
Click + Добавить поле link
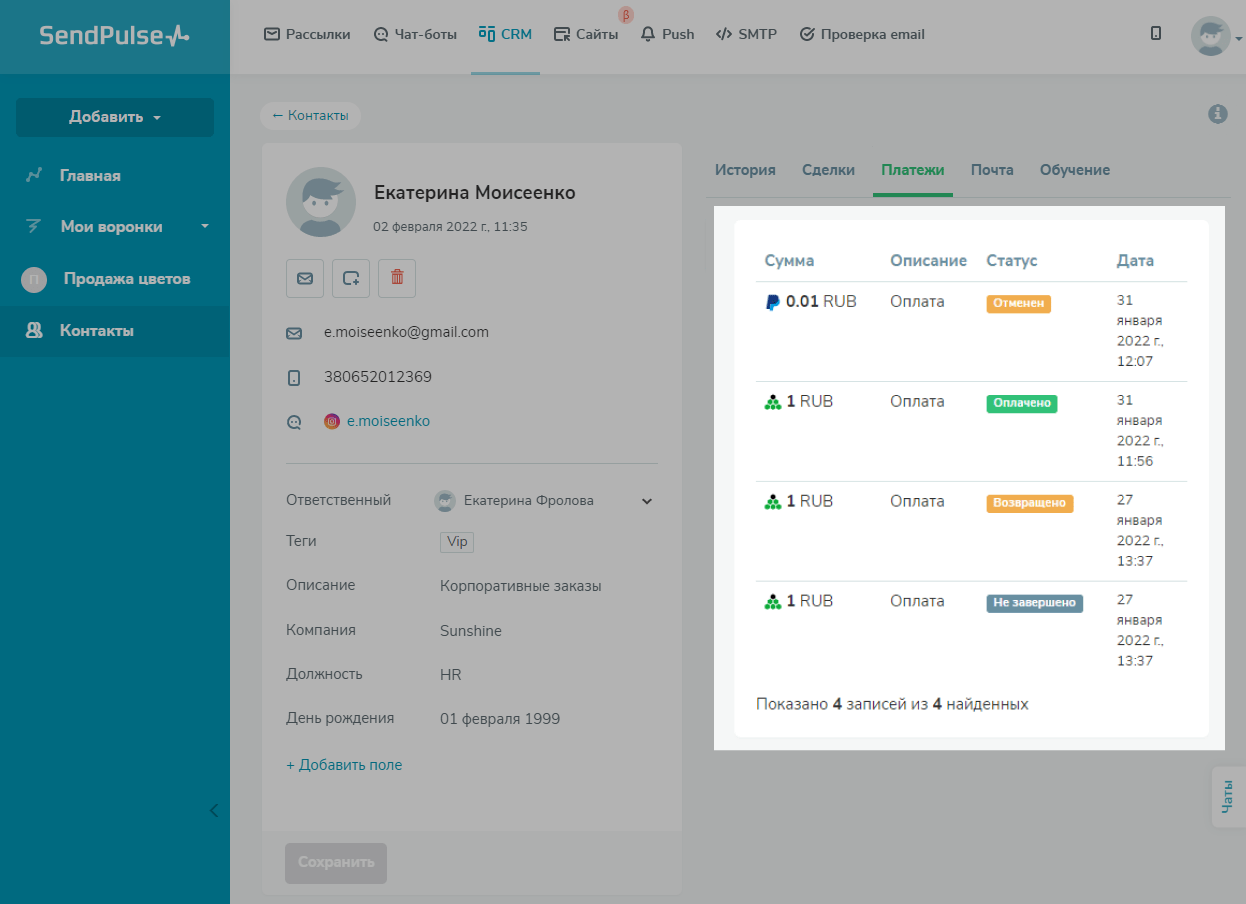pos(344,765)
